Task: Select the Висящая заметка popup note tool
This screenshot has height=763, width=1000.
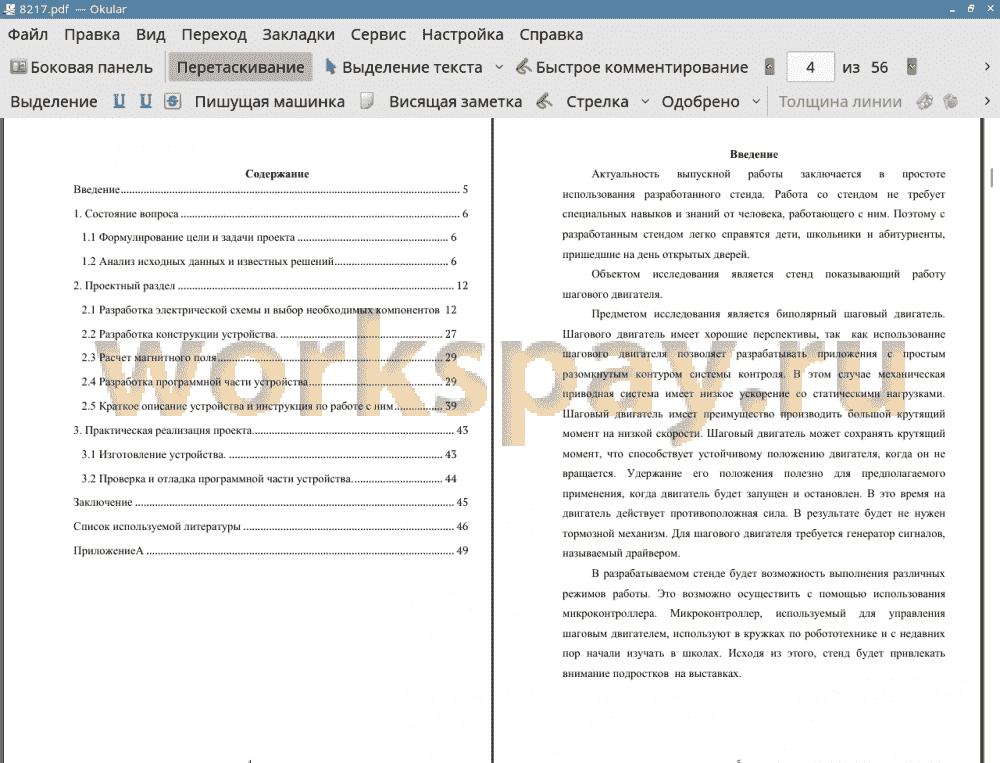Action: (455, 101)
